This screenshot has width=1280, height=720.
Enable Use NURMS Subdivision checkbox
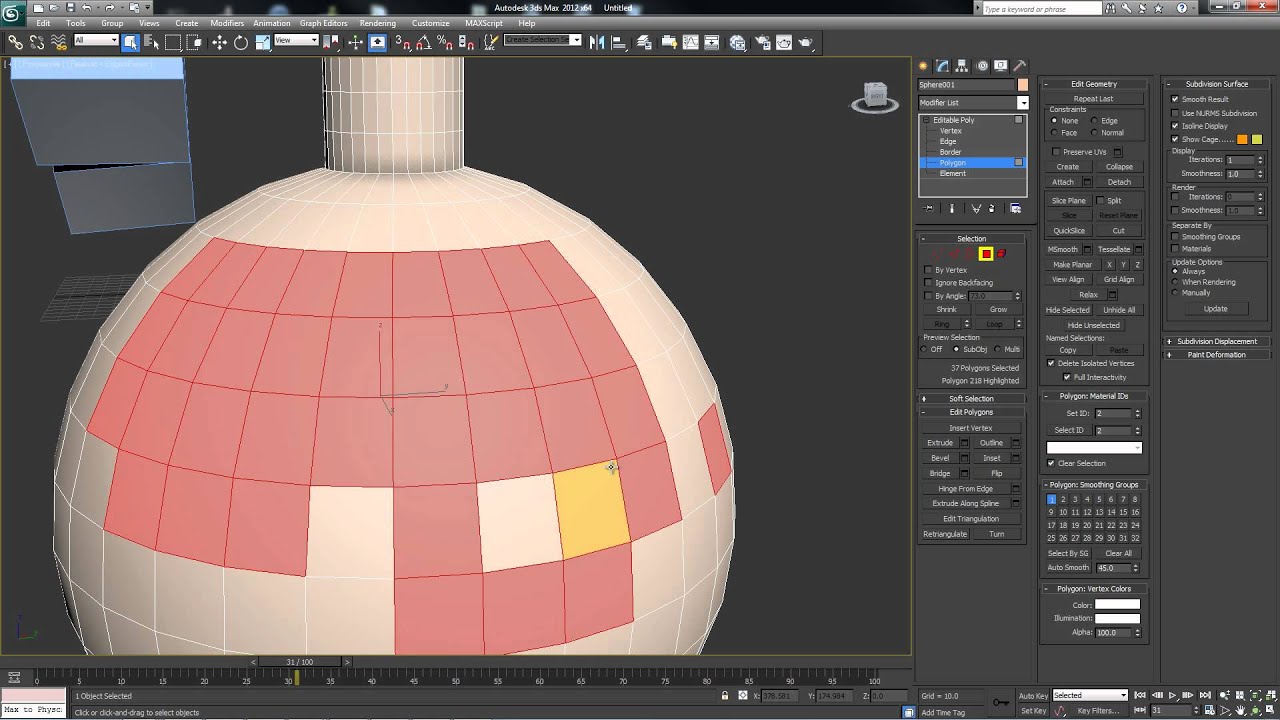pos(1175,113)
